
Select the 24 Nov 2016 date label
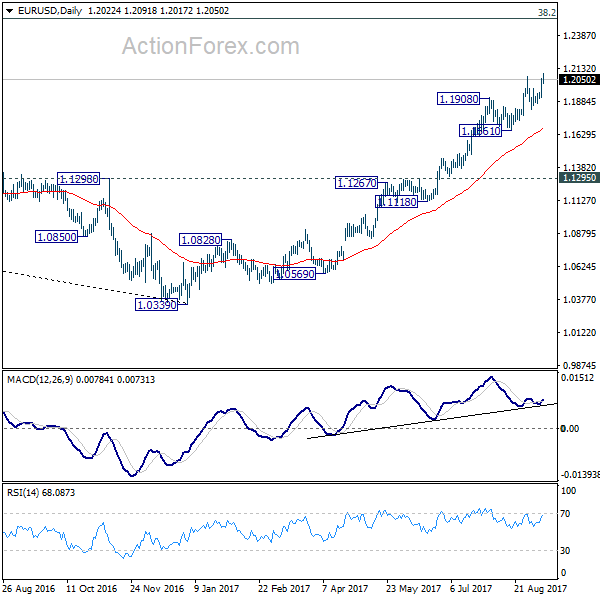(x=157, y=588)
